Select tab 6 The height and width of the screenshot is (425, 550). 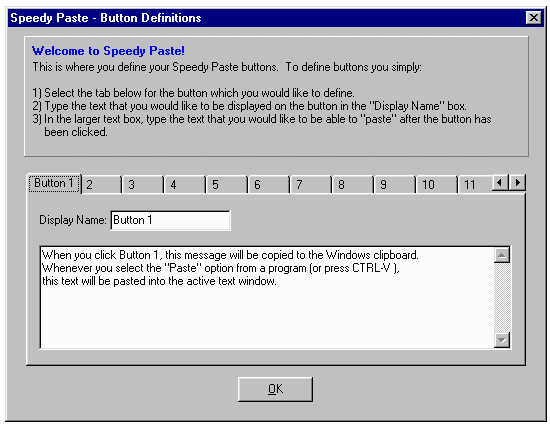point(270,185)
